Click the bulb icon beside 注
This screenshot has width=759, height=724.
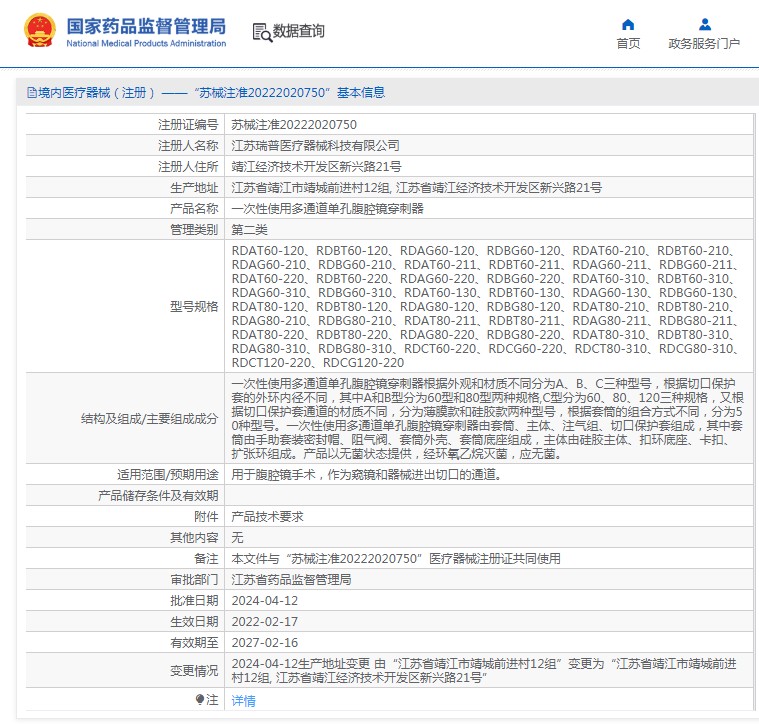(x=200, y=699)
